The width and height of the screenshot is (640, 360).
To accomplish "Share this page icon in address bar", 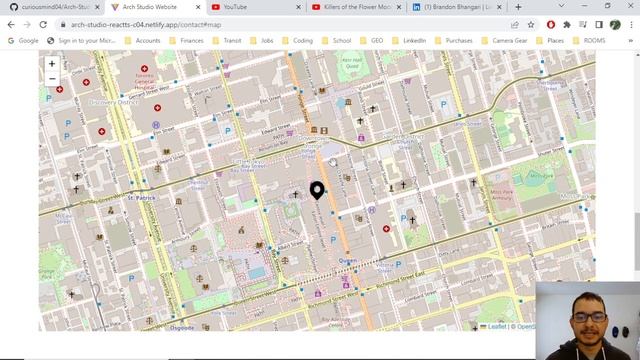I will pos(515,25).
